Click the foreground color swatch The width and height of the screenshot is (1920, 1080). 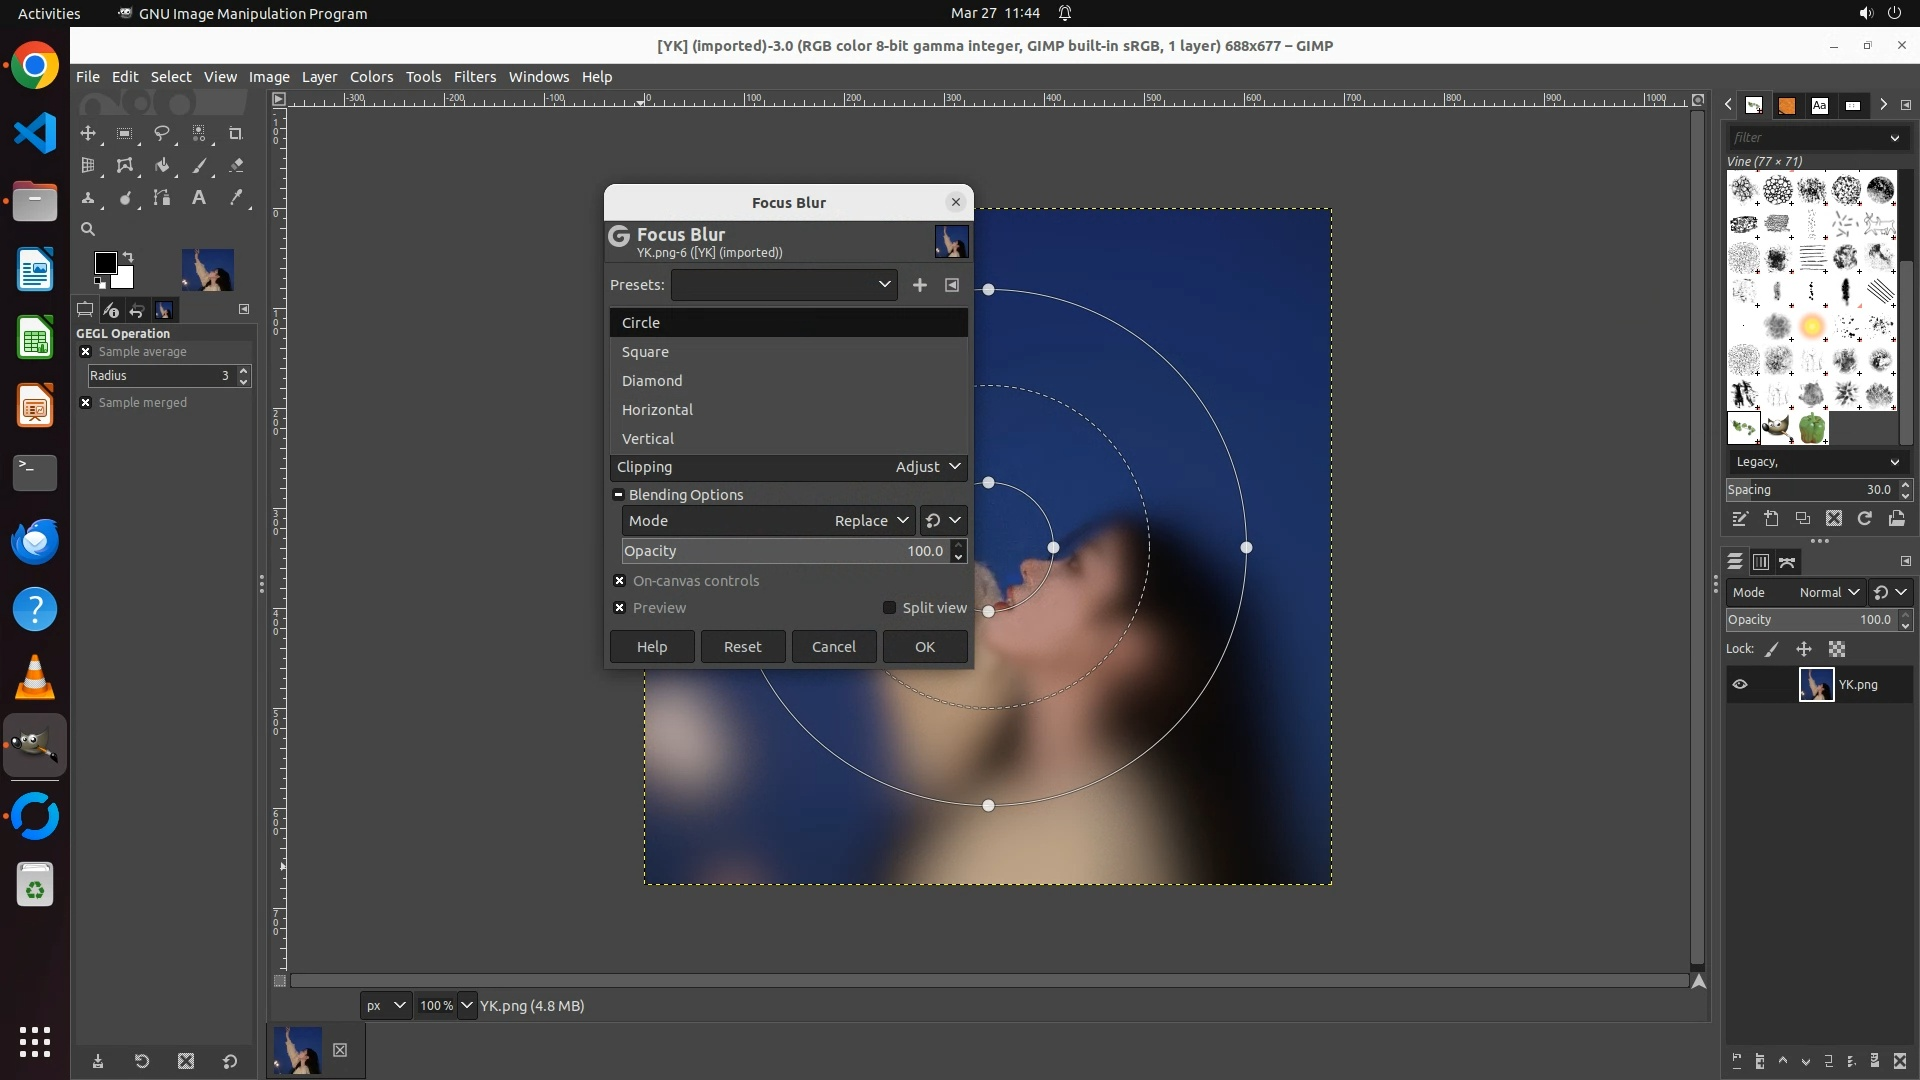point(104,262)
